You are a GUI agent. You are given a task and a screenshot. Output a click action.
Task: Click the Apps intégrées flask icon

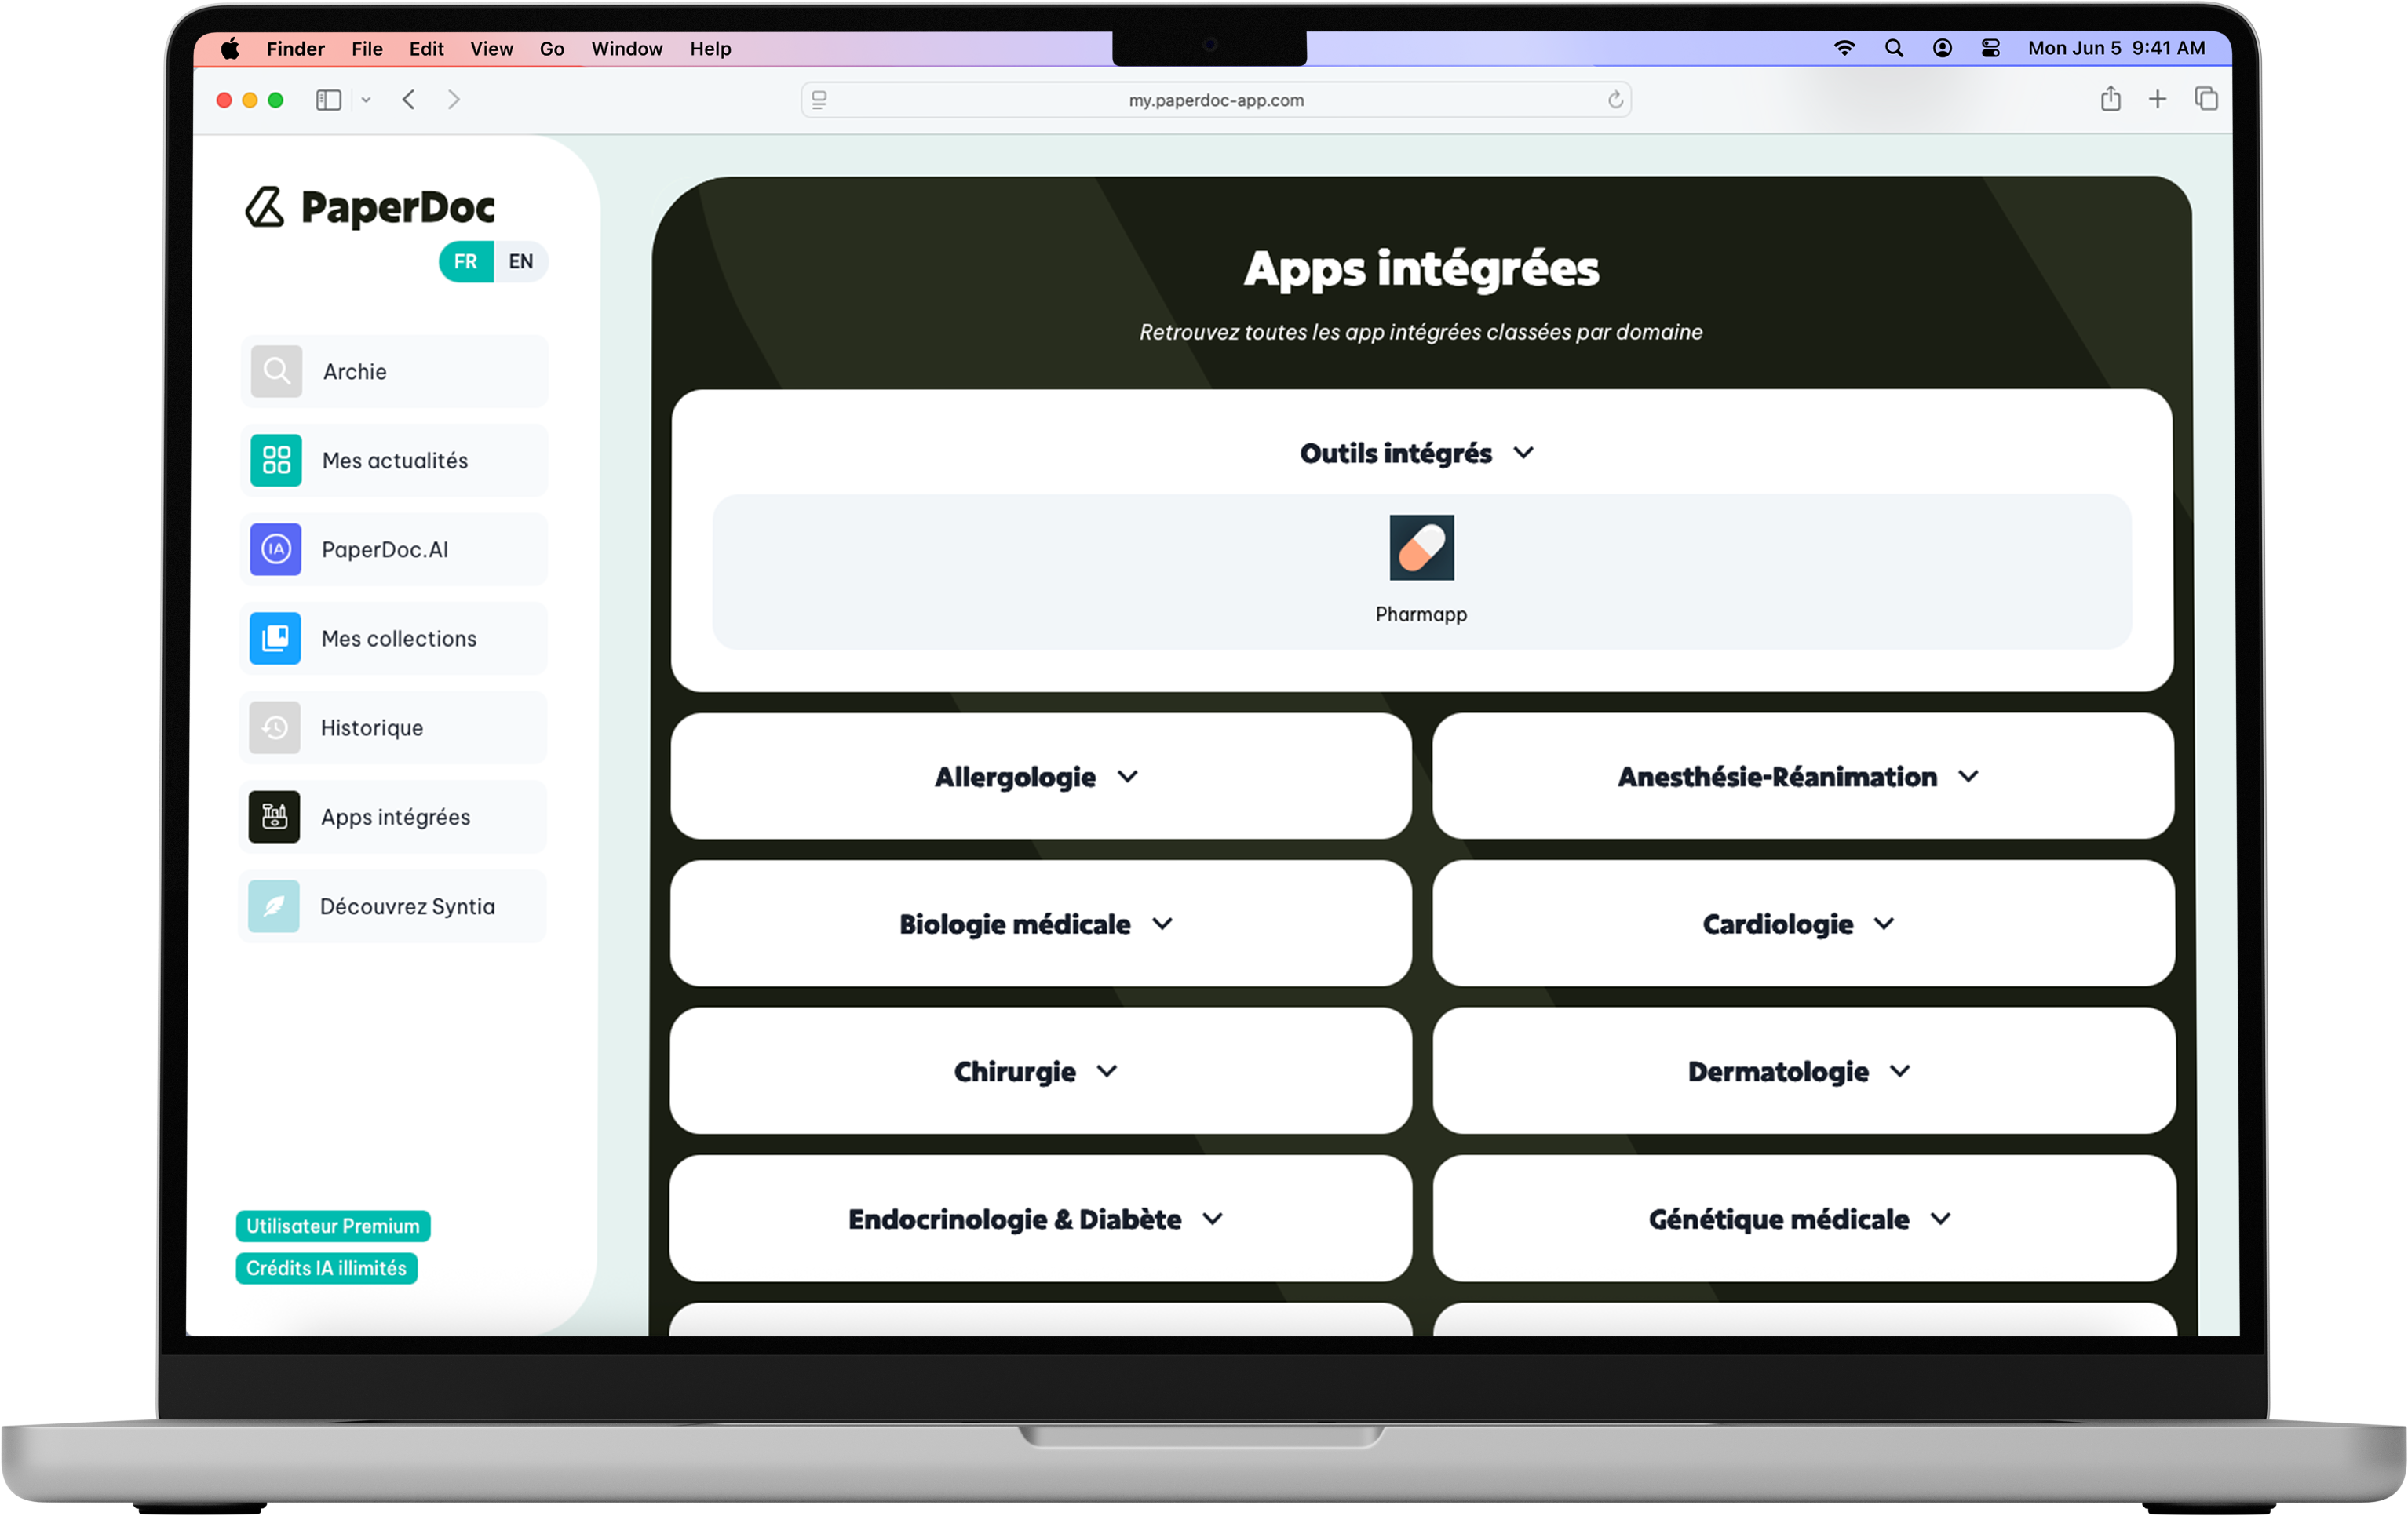tap(276, 816)
